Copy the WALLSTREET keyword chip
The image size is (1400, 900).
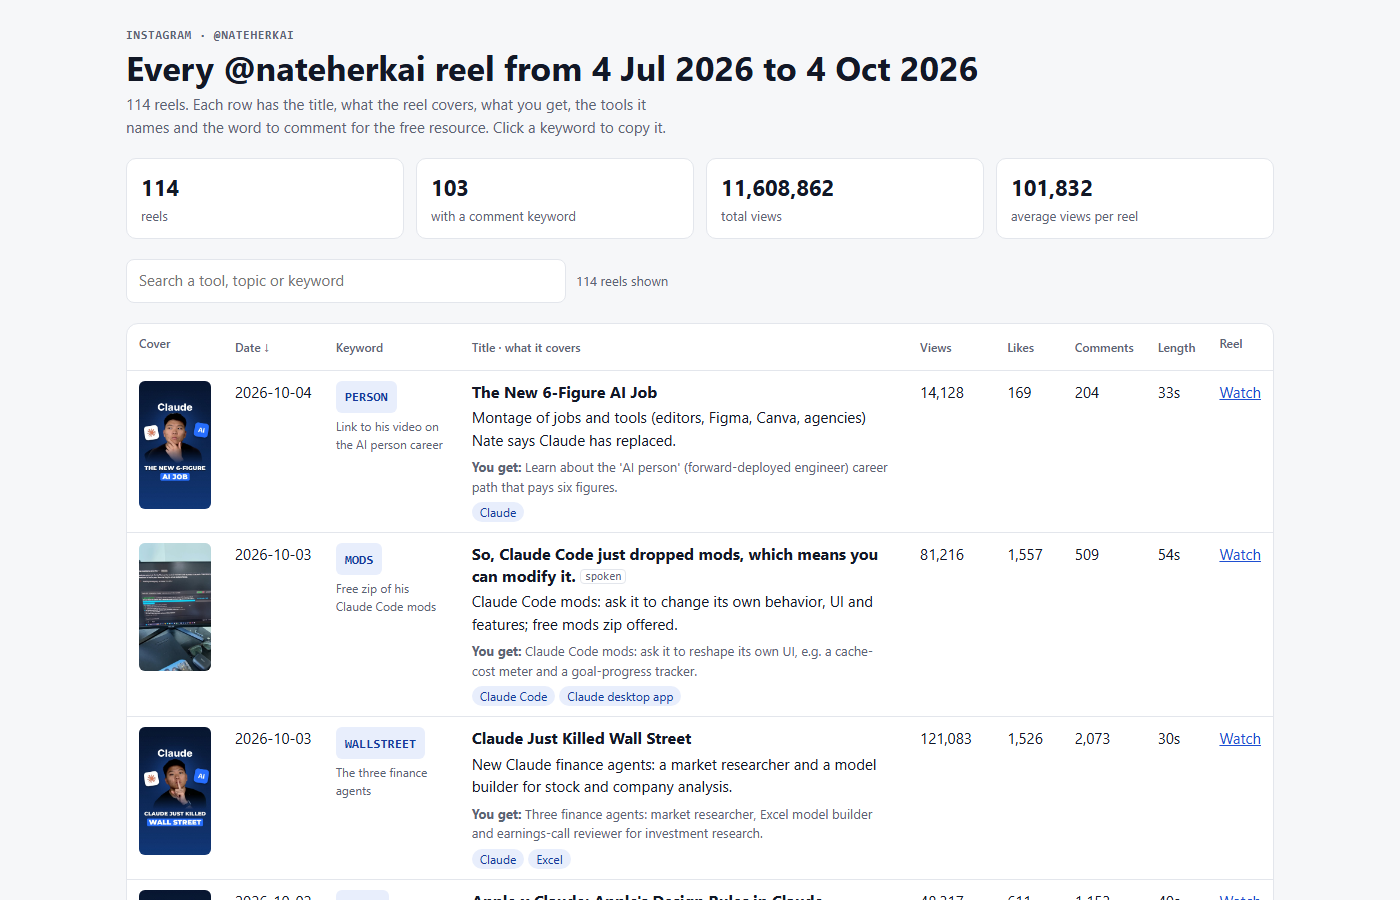point(380,744)
